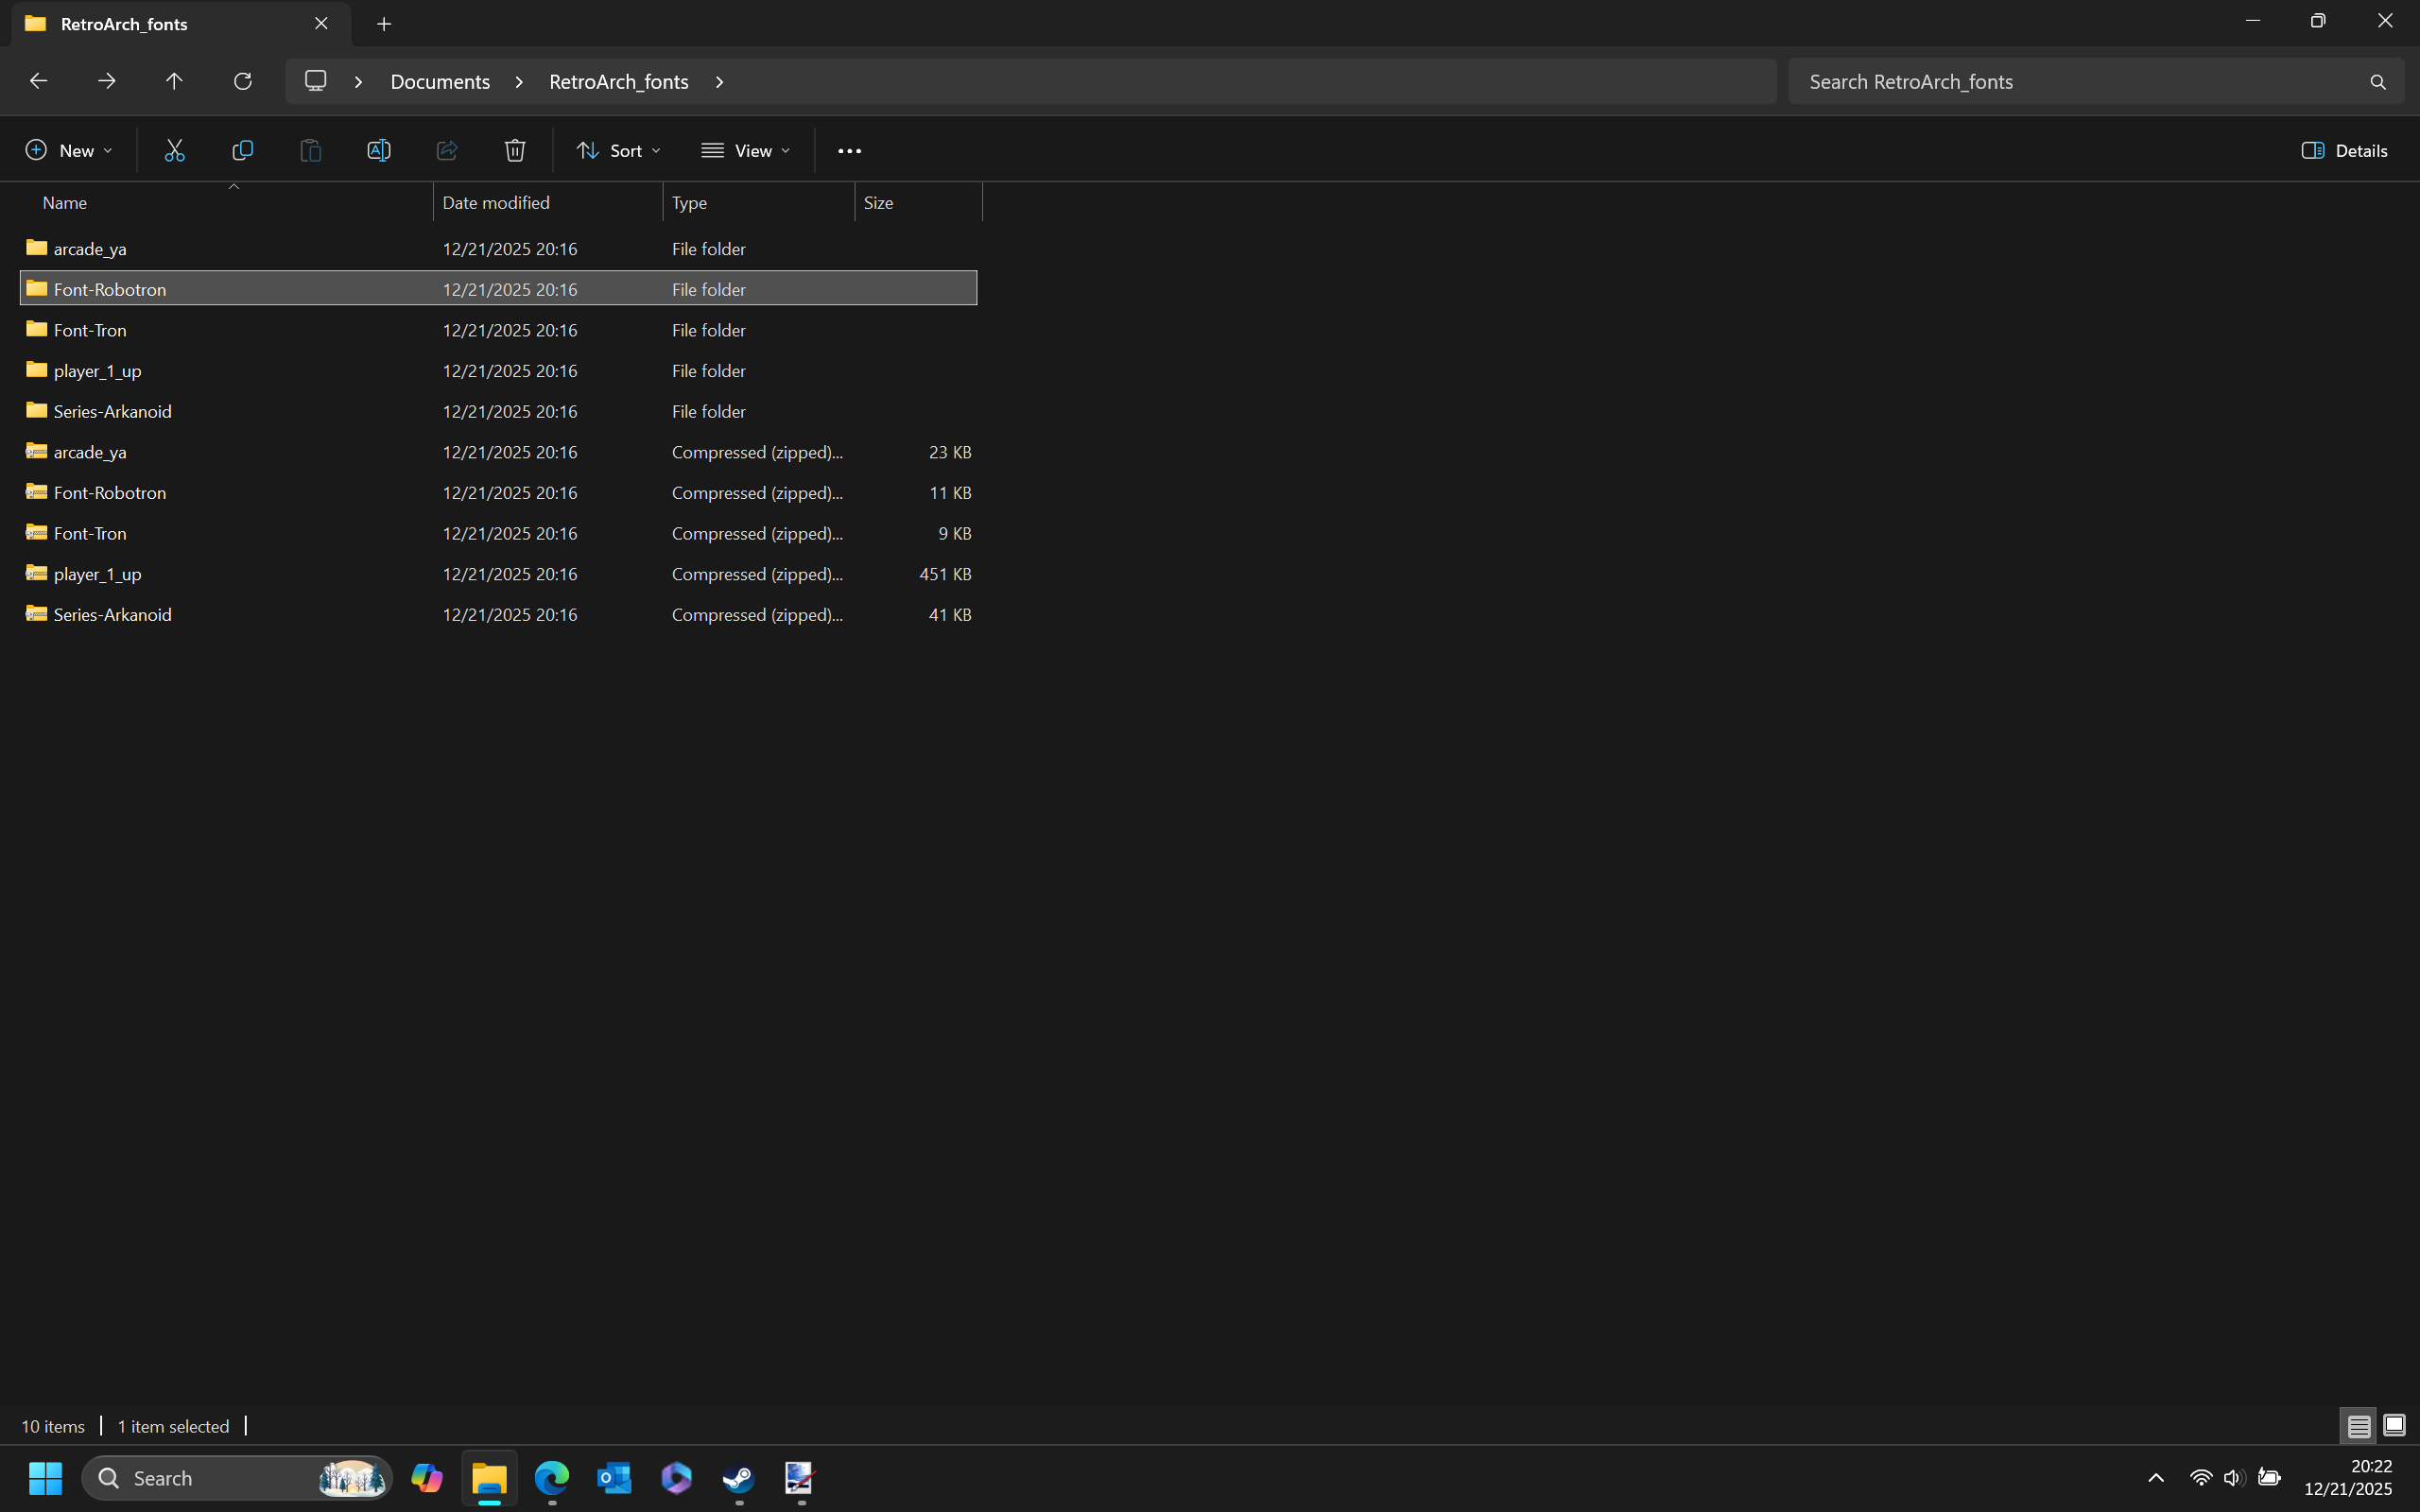Click the Refresh button
Screen dimensions: 2420x1512
tap(242, 81)
